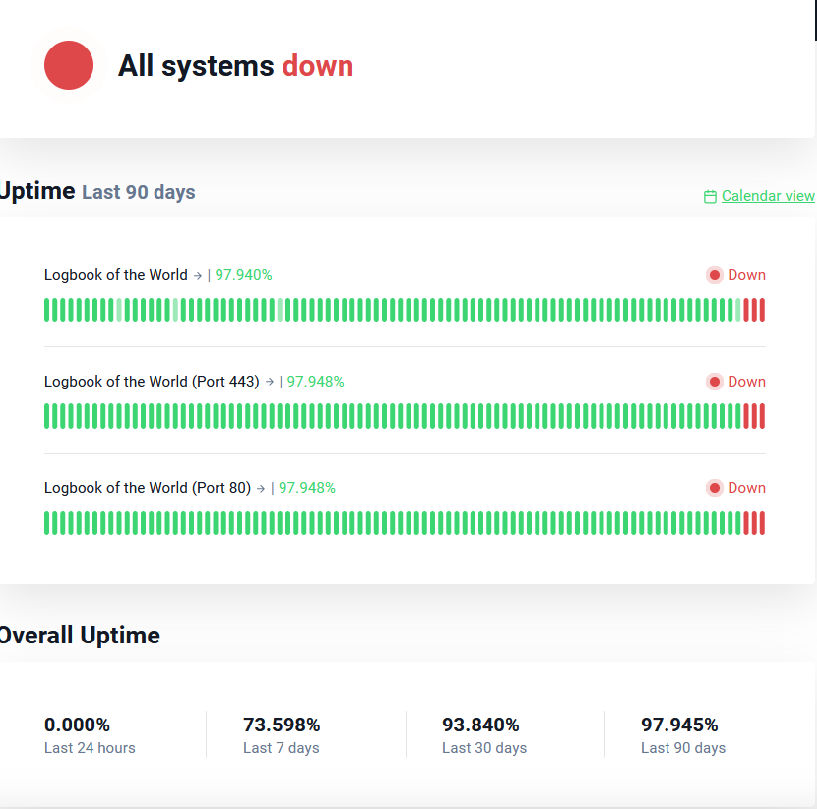Click the All systems down heading
This screenshot has width=817, height=809.
(236, 66)
